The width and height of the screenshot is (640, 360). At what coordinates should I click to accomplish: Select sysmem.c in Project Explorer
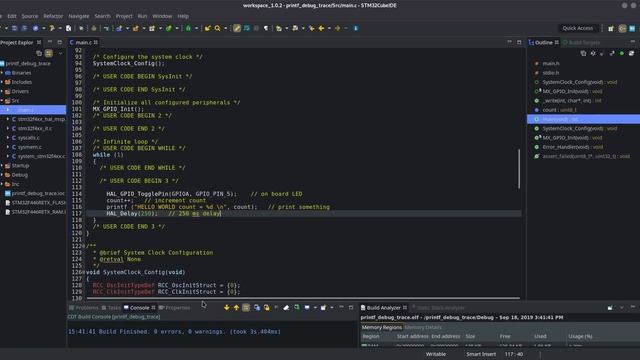29,147
